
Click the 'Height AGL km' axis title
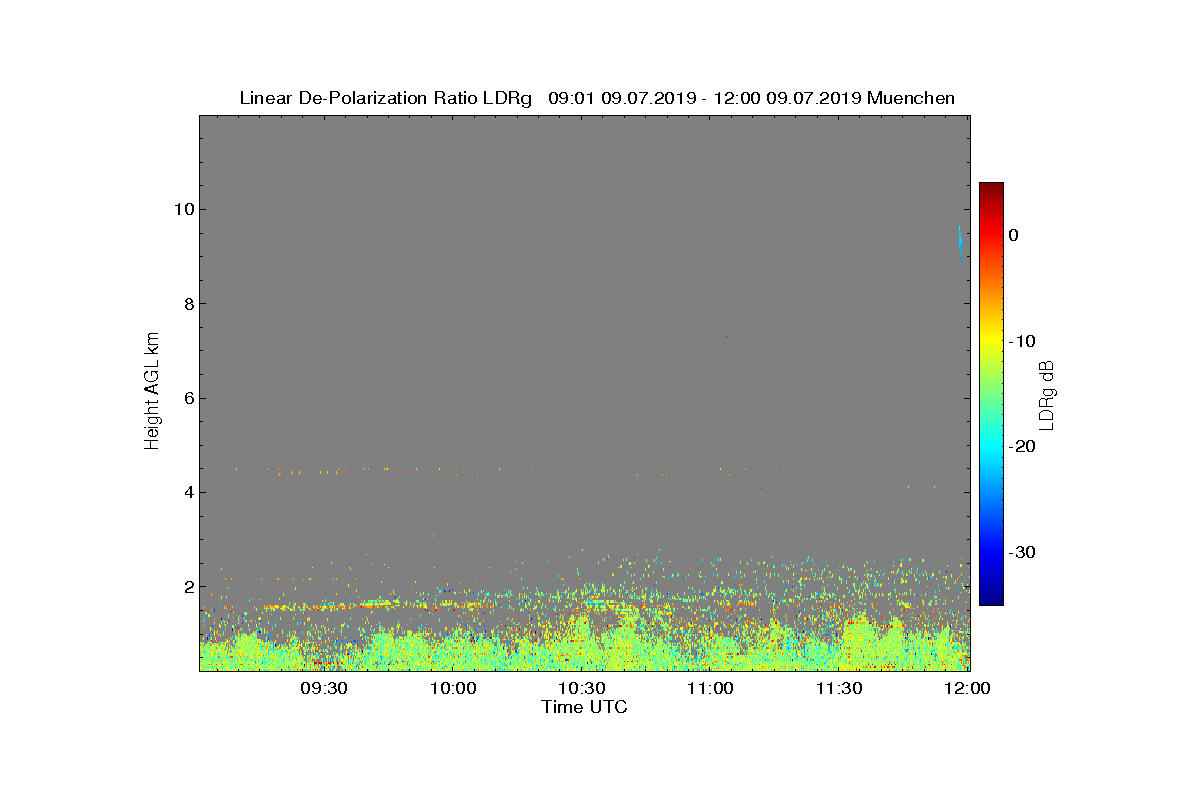coord(152,392)
